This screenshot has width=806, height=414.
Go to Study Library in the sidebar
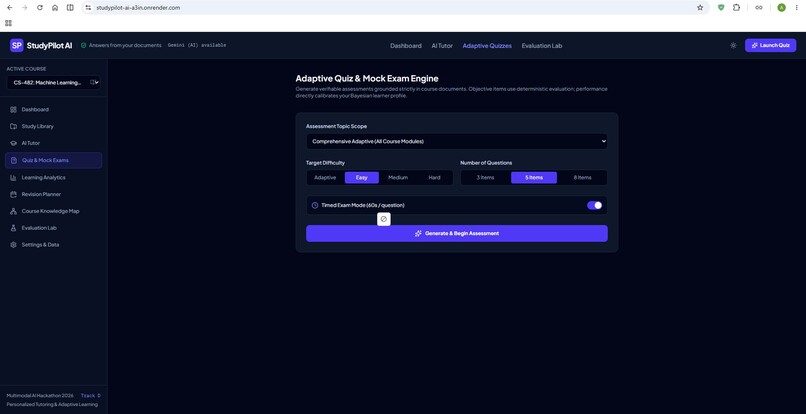point(53,126)
